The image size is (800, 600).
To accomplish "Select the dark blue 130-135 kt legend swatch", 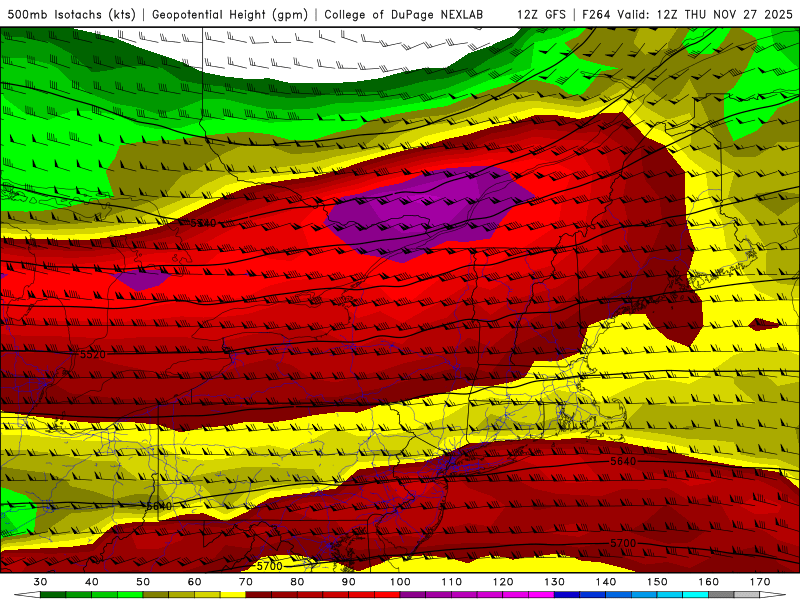I will [567, 595].
